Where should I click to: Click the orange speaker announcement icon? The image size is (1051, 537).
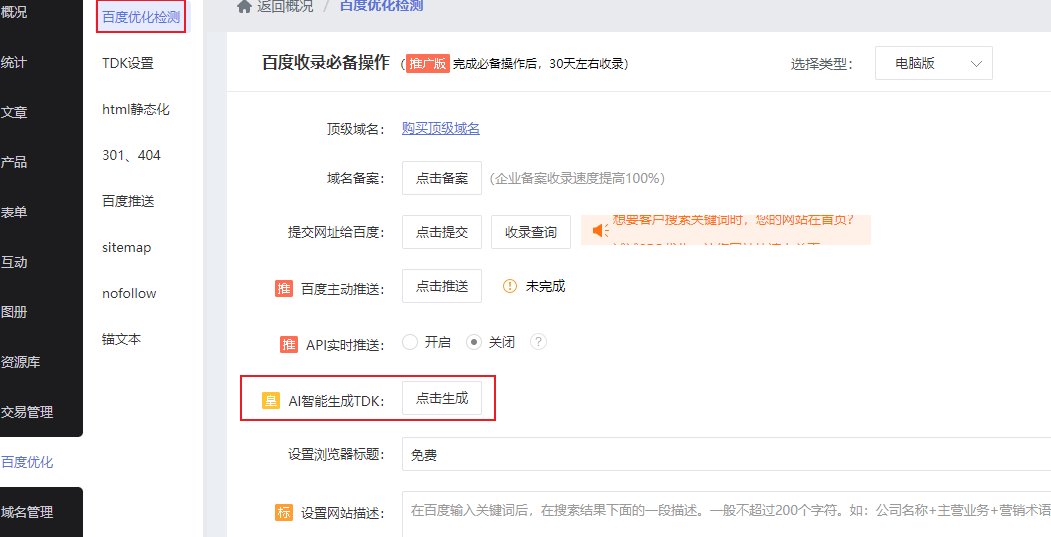click(600, 231)
